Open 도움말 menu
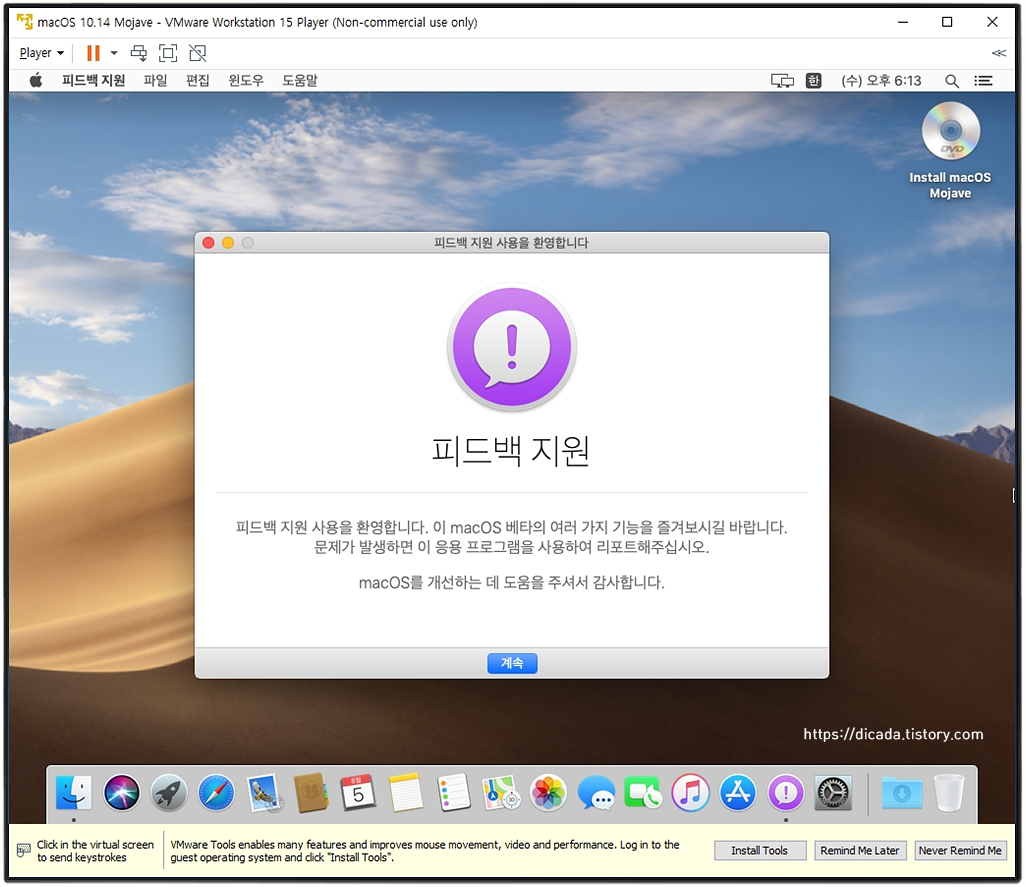The height and width of the screenshot is (887, 1026). pyautogui.click(x=300, y=80)
